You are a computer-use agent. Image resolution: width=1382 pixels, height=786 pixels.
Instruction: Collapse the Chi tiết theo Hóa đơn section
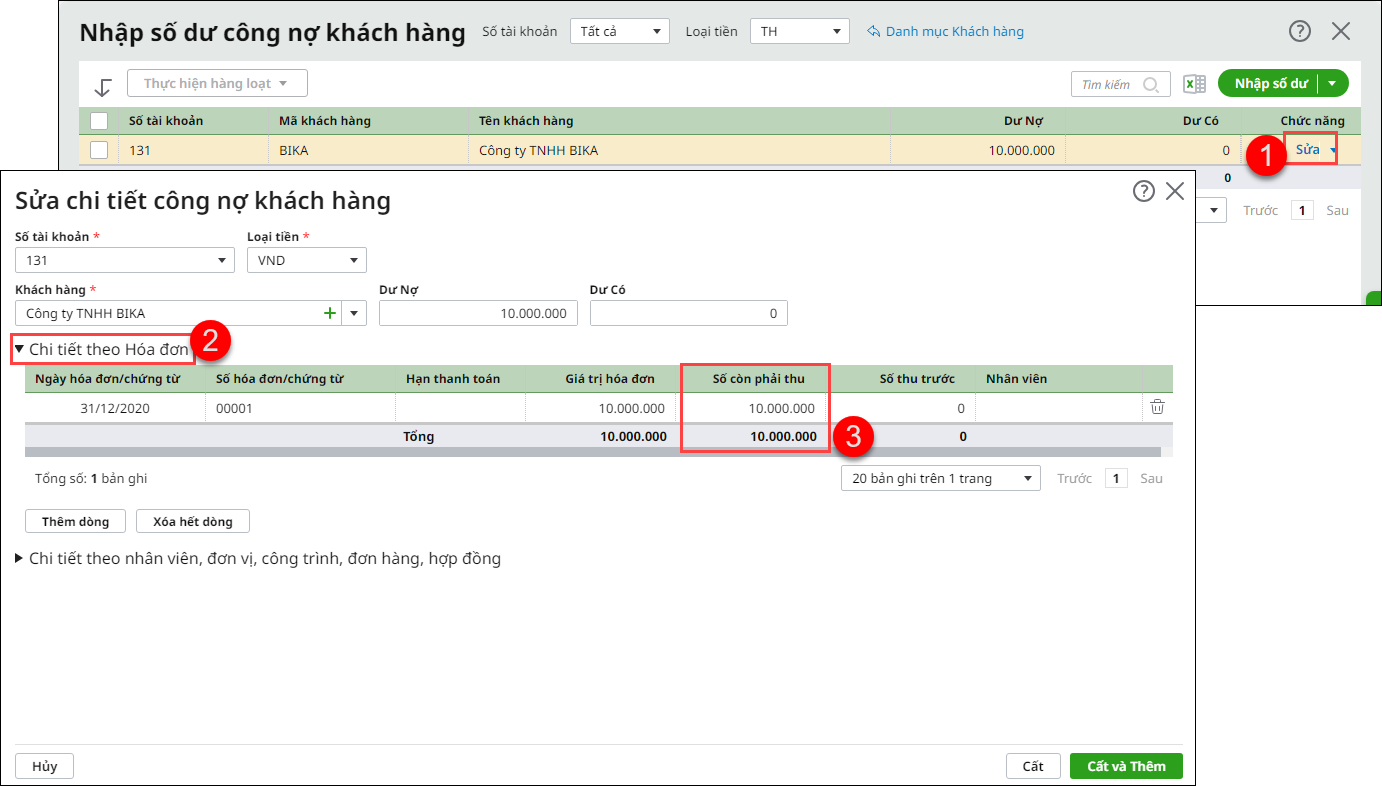click(101, 349)
